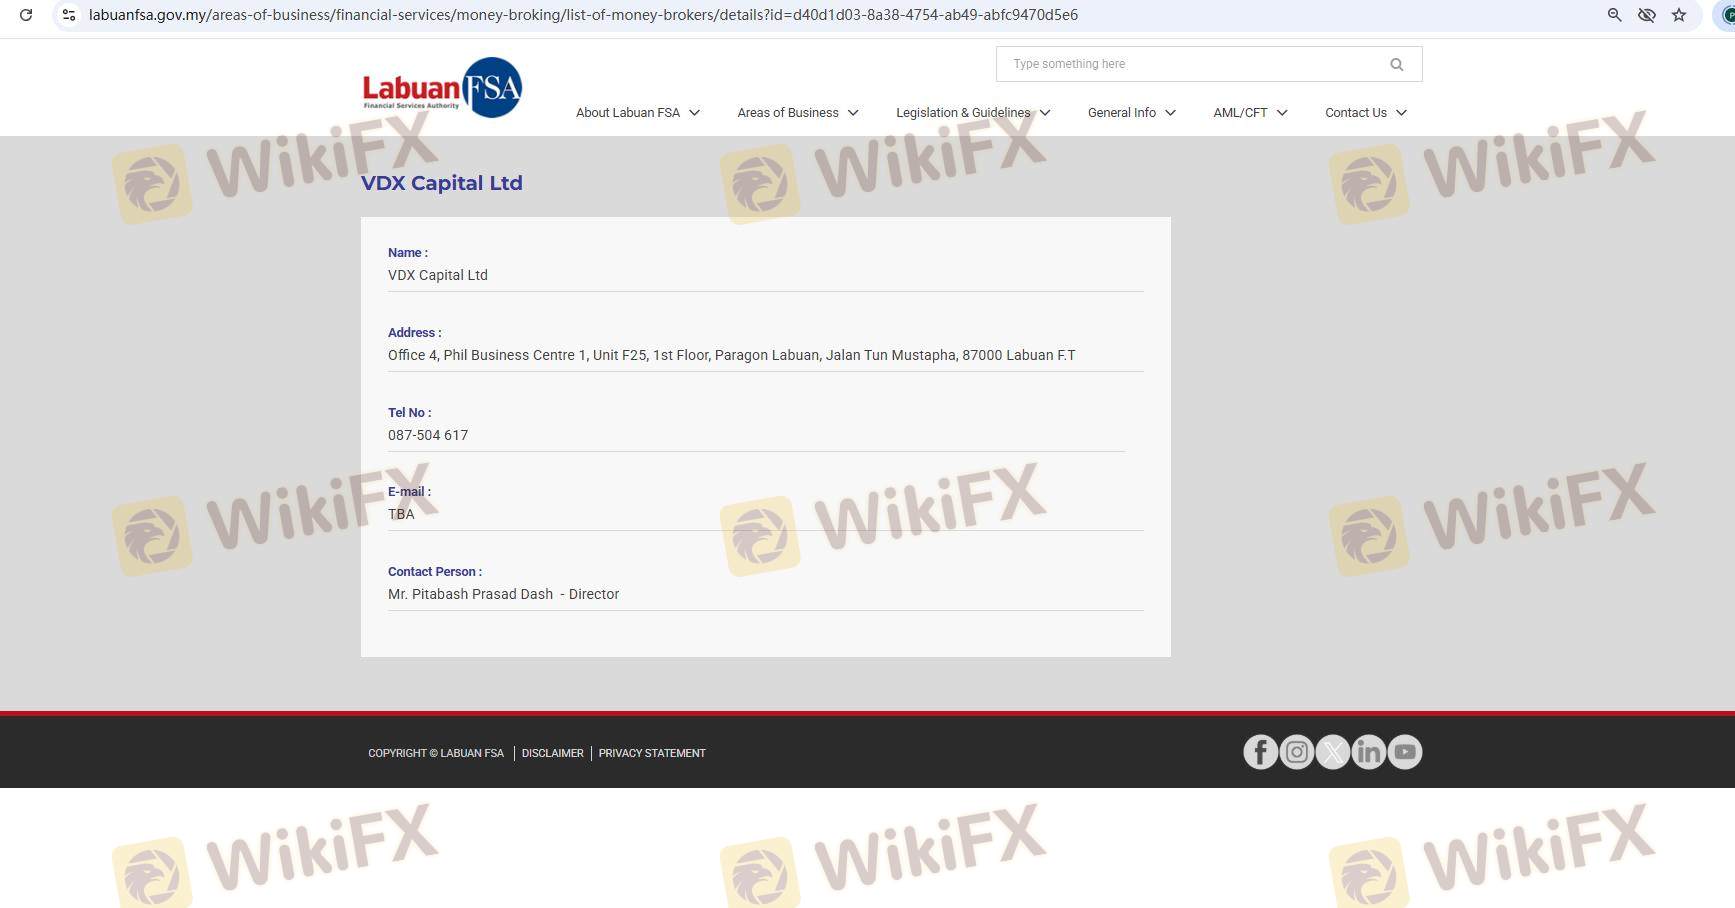
Task: Expand the About Labuan FSA dropdown
Action: [637, 113]
